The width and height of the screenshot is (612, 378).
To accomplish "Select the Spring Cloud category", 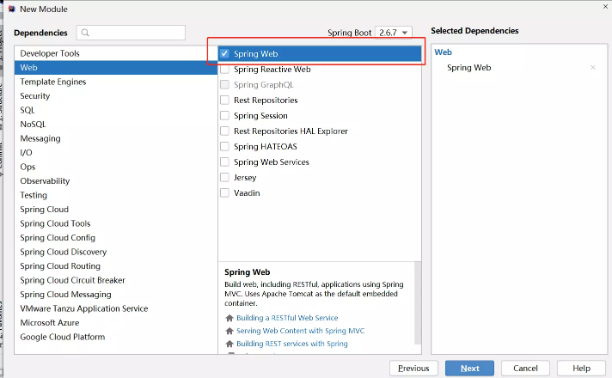I will click(x=116, y=209).
